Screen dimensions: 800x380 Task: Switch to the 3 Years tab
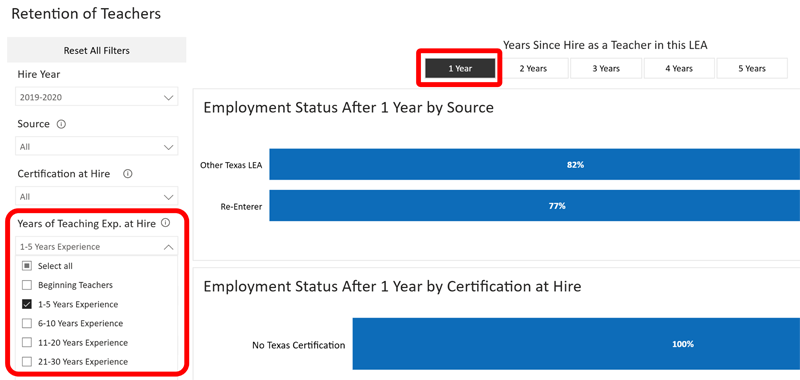pyautogui.click(x=606, y=68)
